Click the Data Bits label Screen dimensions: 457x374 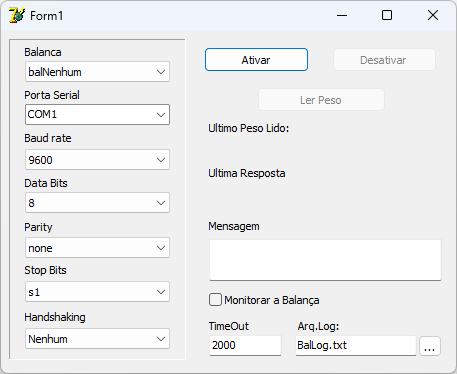[x=46, y=183]
